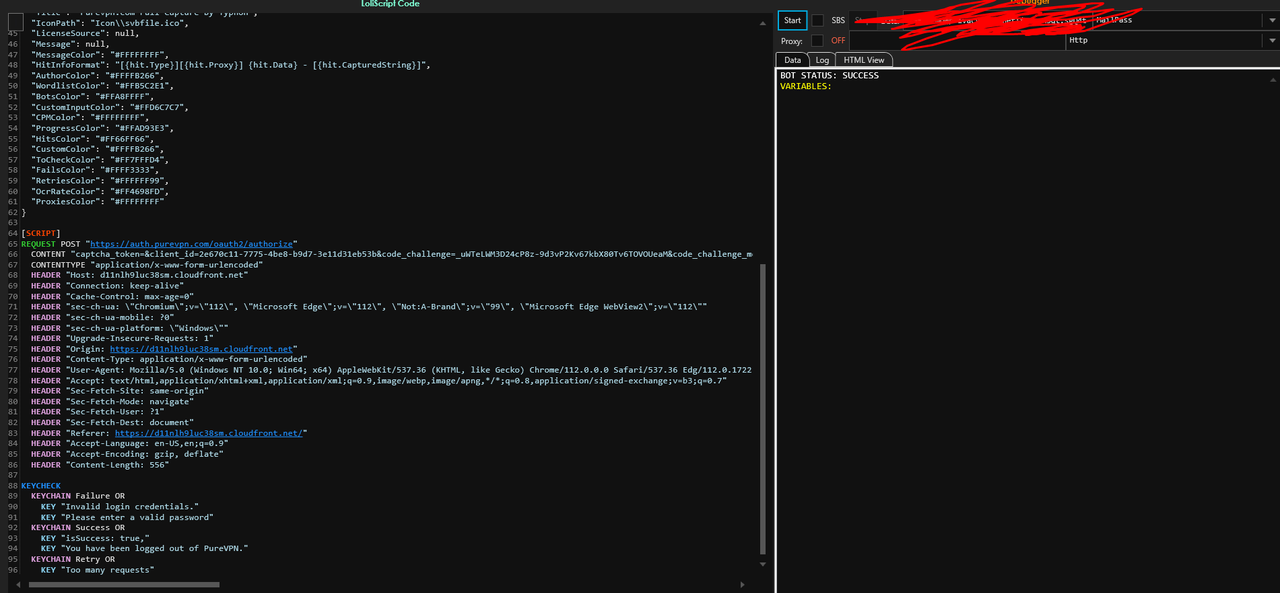Viewport: 1280px width, 593px height.
Task: Click the VARIABLES: label in output
Action: click(805, 86)
